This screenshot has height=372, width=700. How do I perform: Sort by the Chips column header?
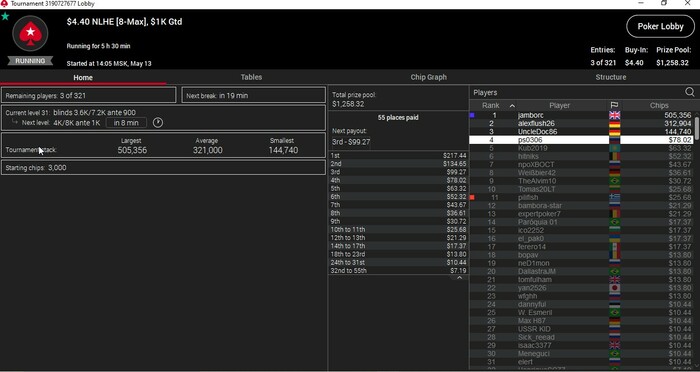tap(659, 105)
